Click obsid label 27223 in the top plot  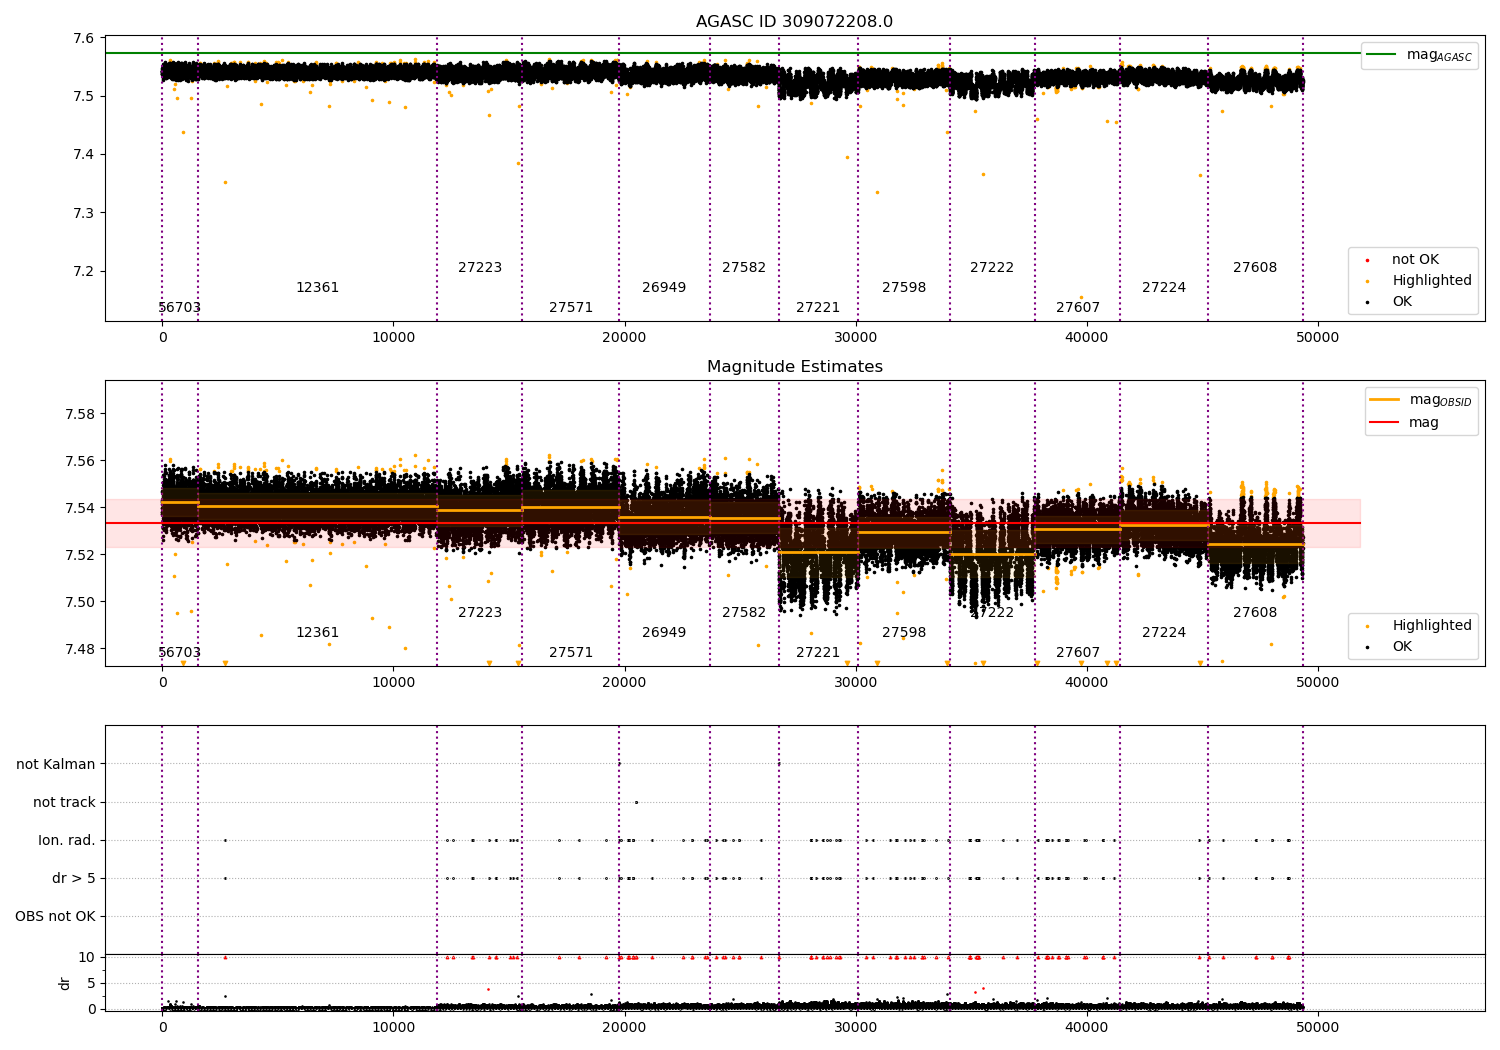click(x=480, y=267)
